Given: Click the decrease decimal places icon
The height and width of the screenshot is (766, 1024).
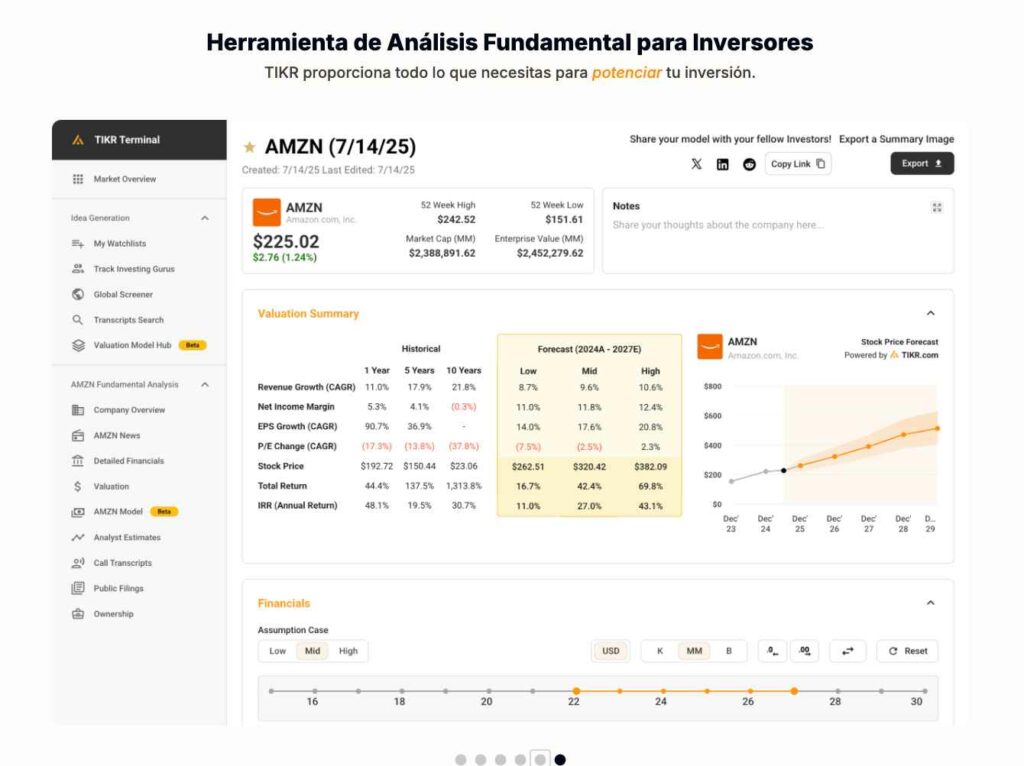Looking at the screenshot, I should tap(772, 651).
